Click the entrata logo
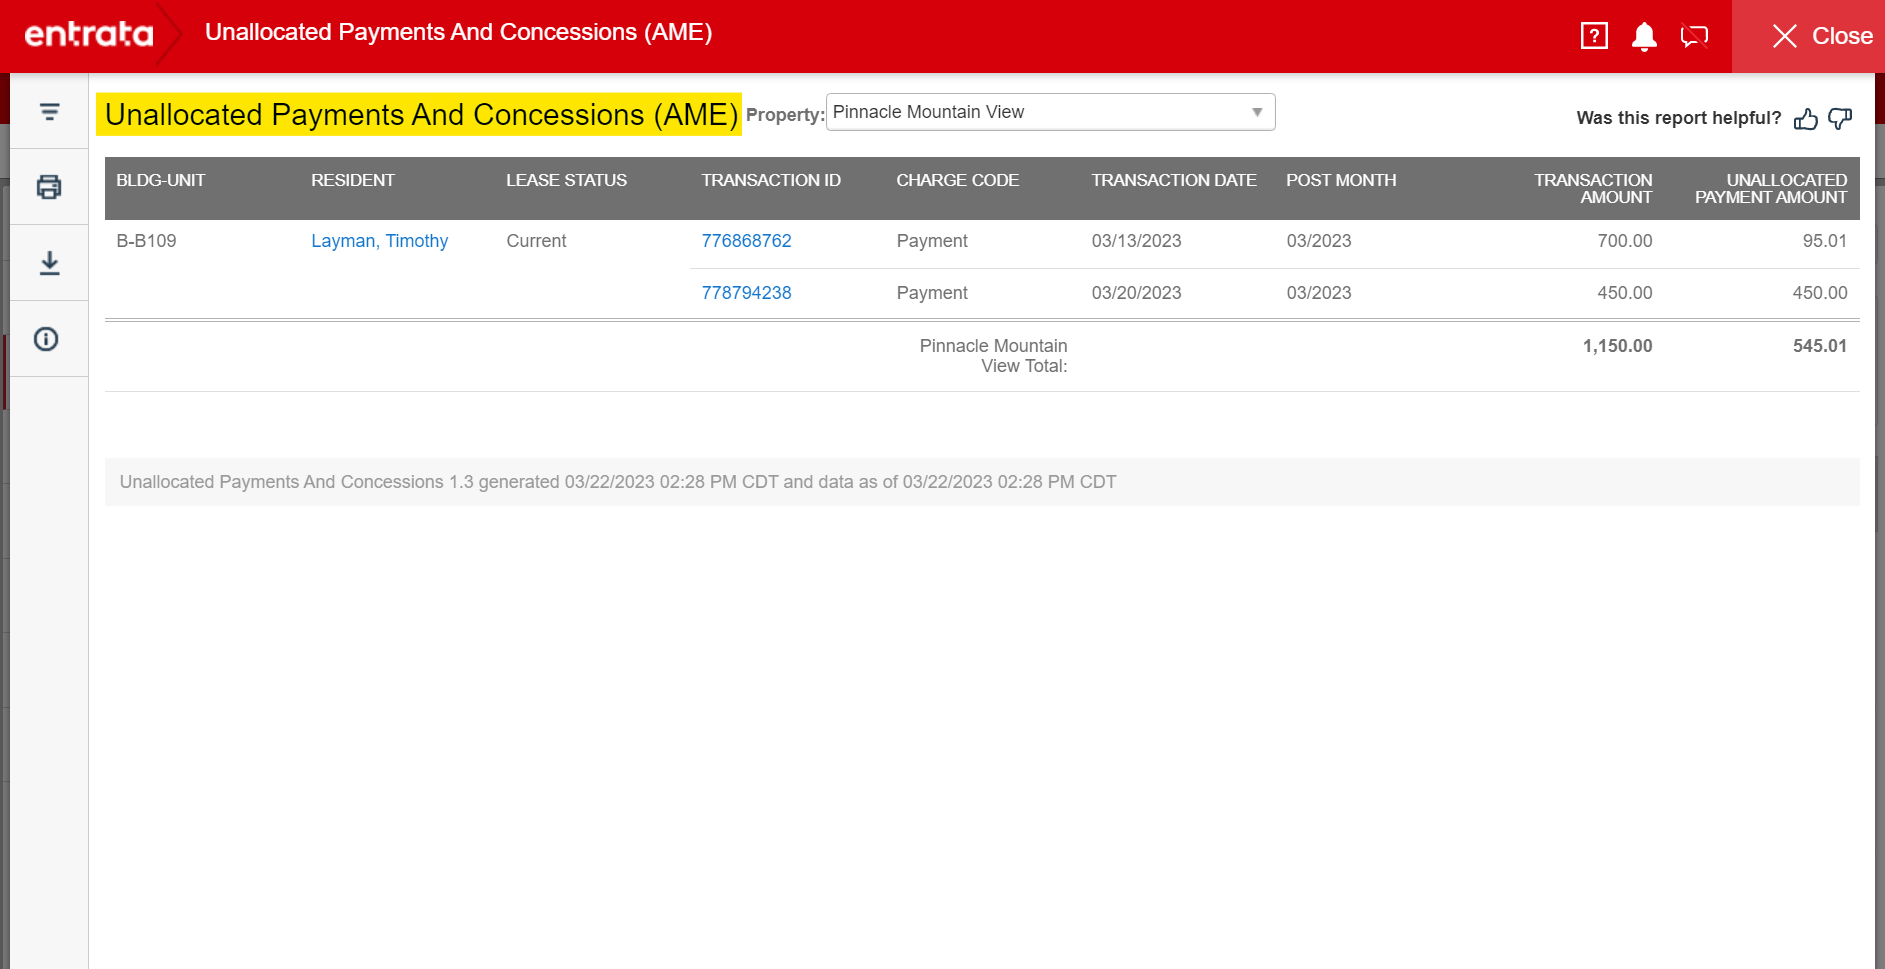Viewport: 1885px width, 969px height. point(89,35)
